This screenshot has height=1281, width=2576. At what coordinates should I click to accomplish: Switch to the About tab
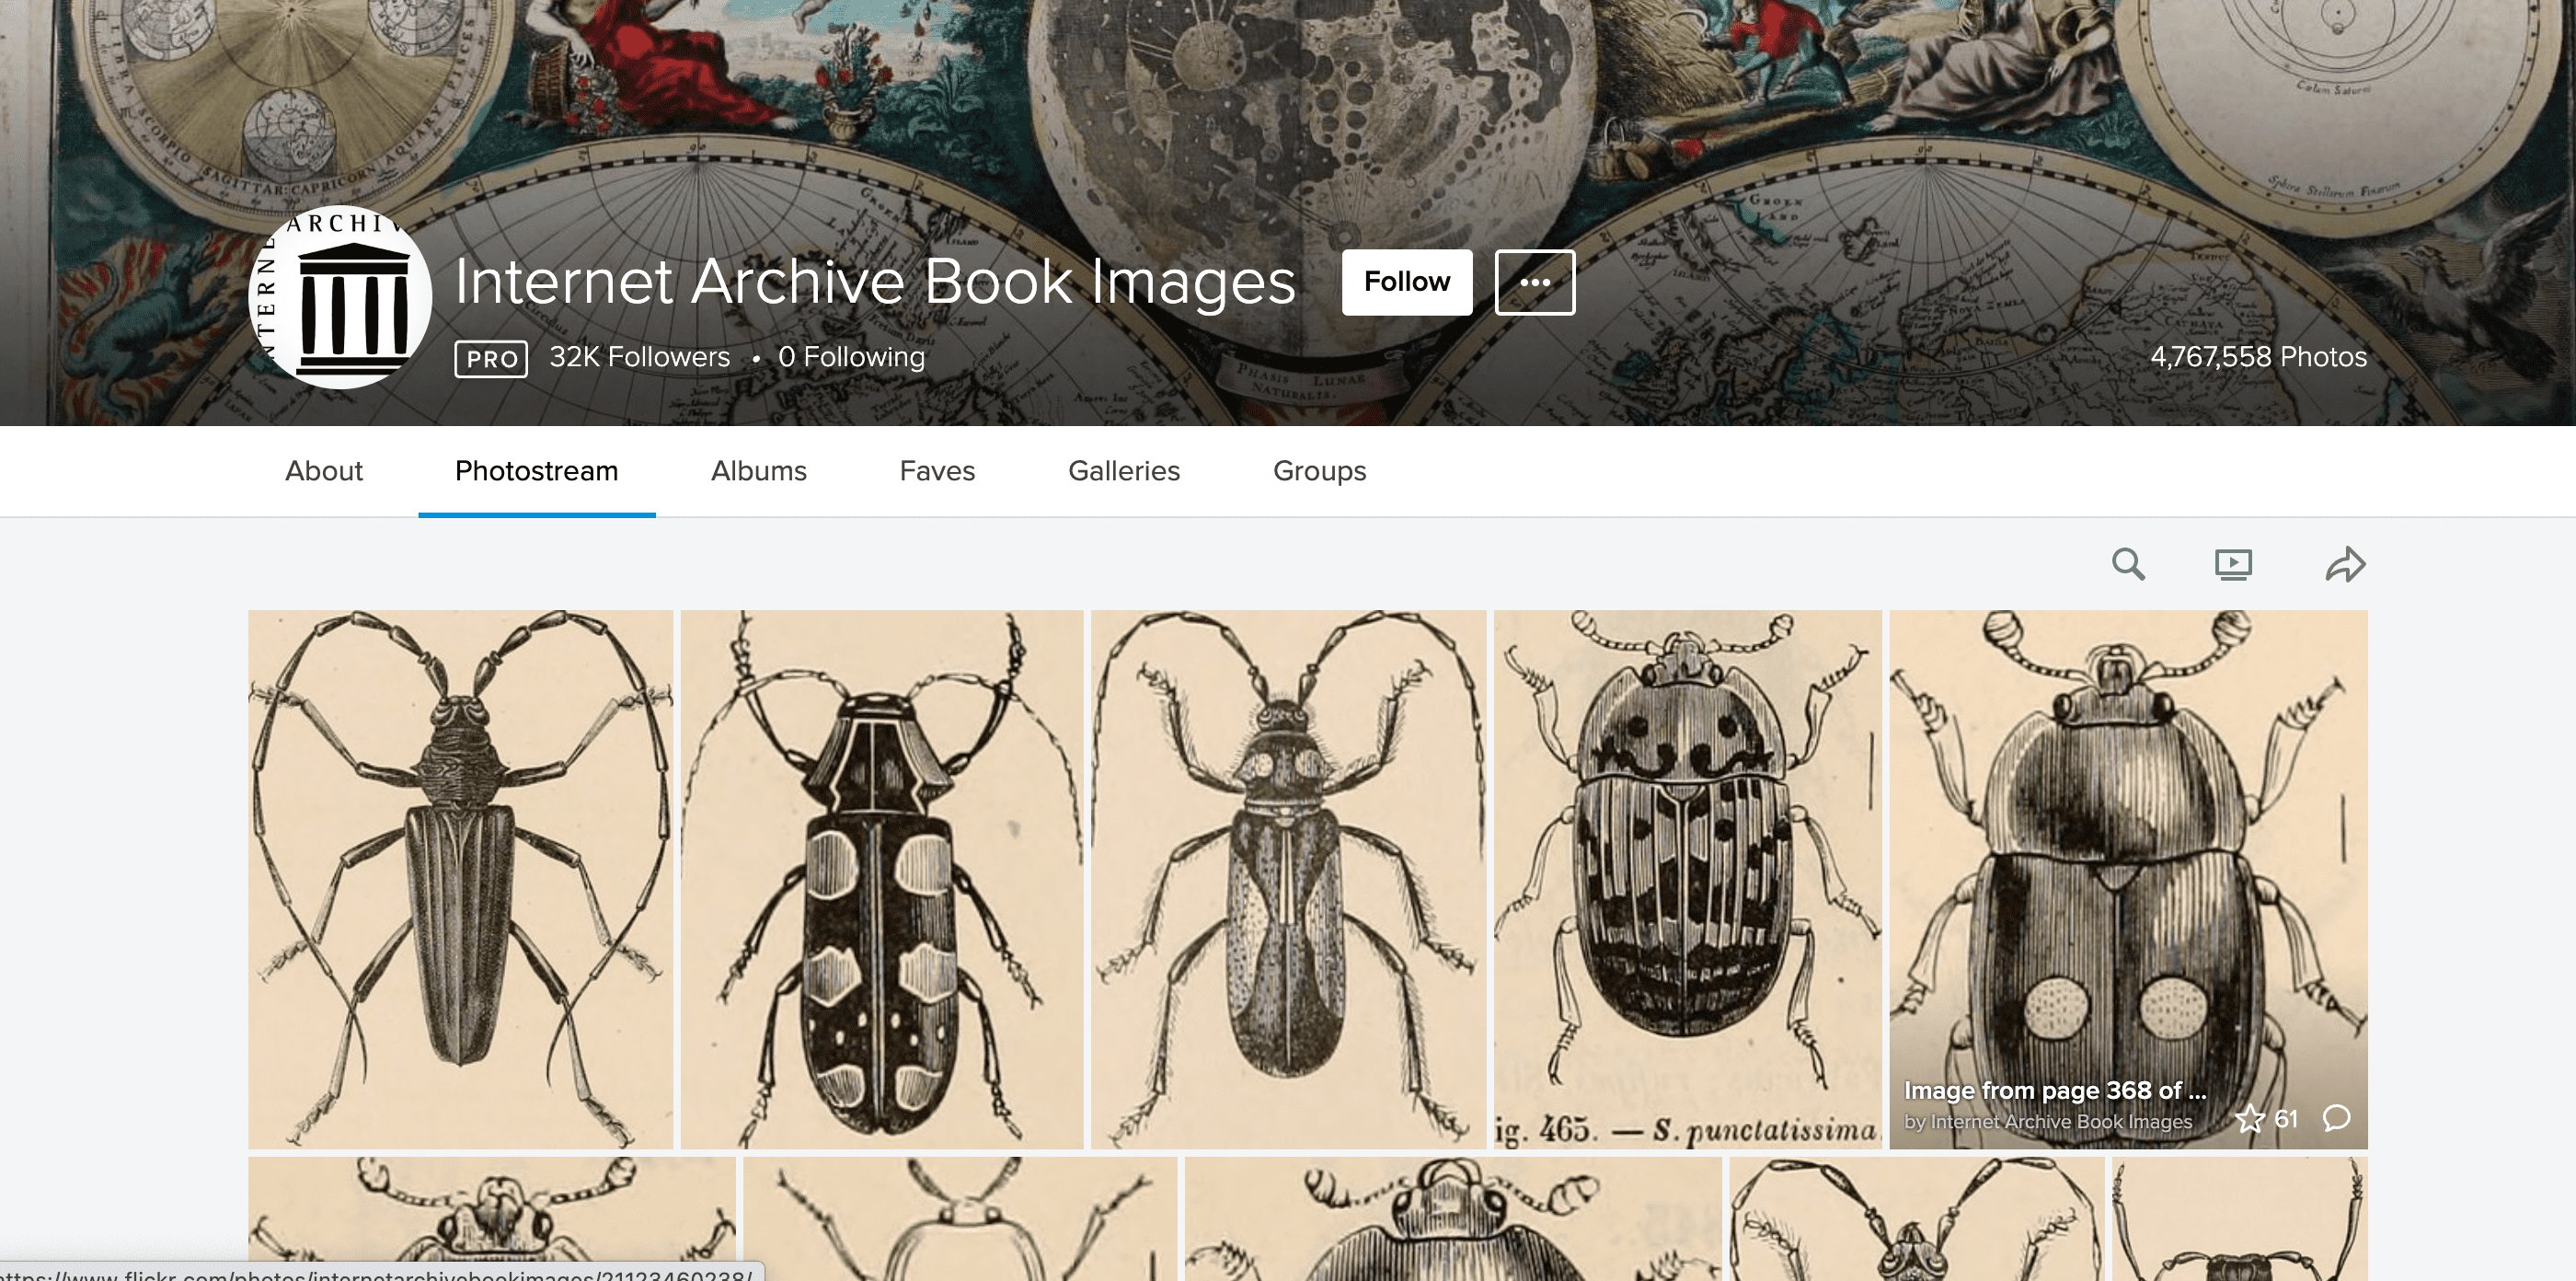[324, 471]
